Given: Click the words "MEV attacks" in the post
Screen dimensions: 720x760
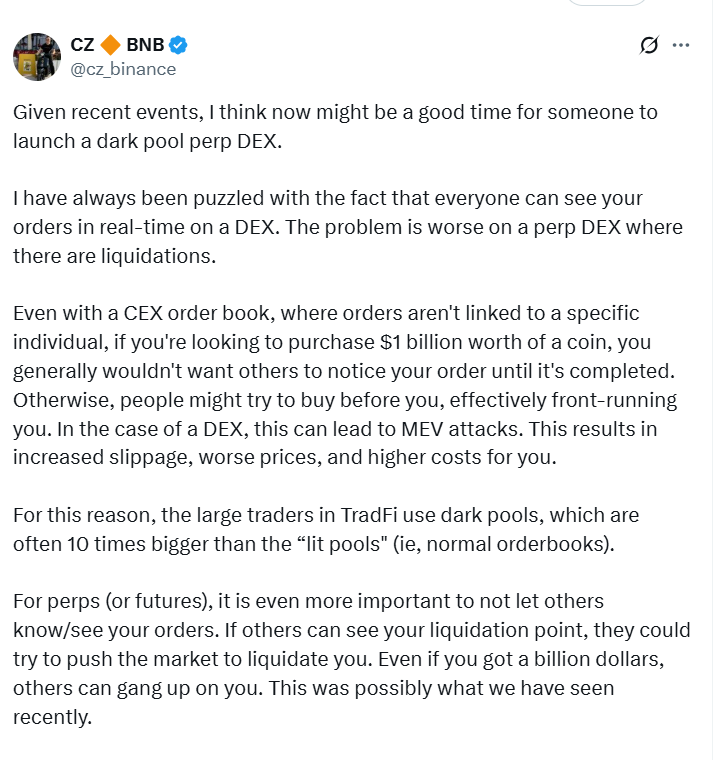Looking at the screenshot, I should 460,429.
